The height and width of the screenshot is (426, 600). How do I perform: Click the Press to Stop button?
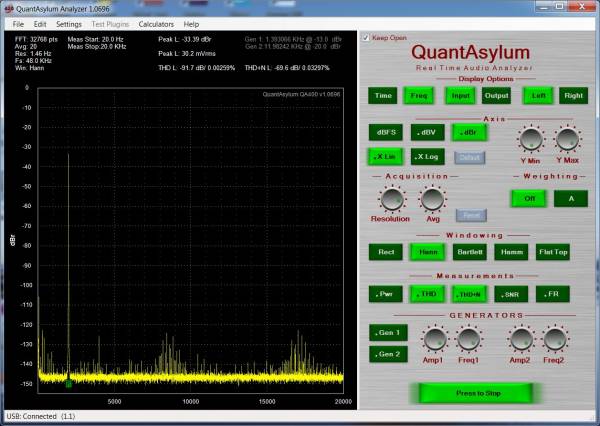pyautogui.click(x=477, y=393)
